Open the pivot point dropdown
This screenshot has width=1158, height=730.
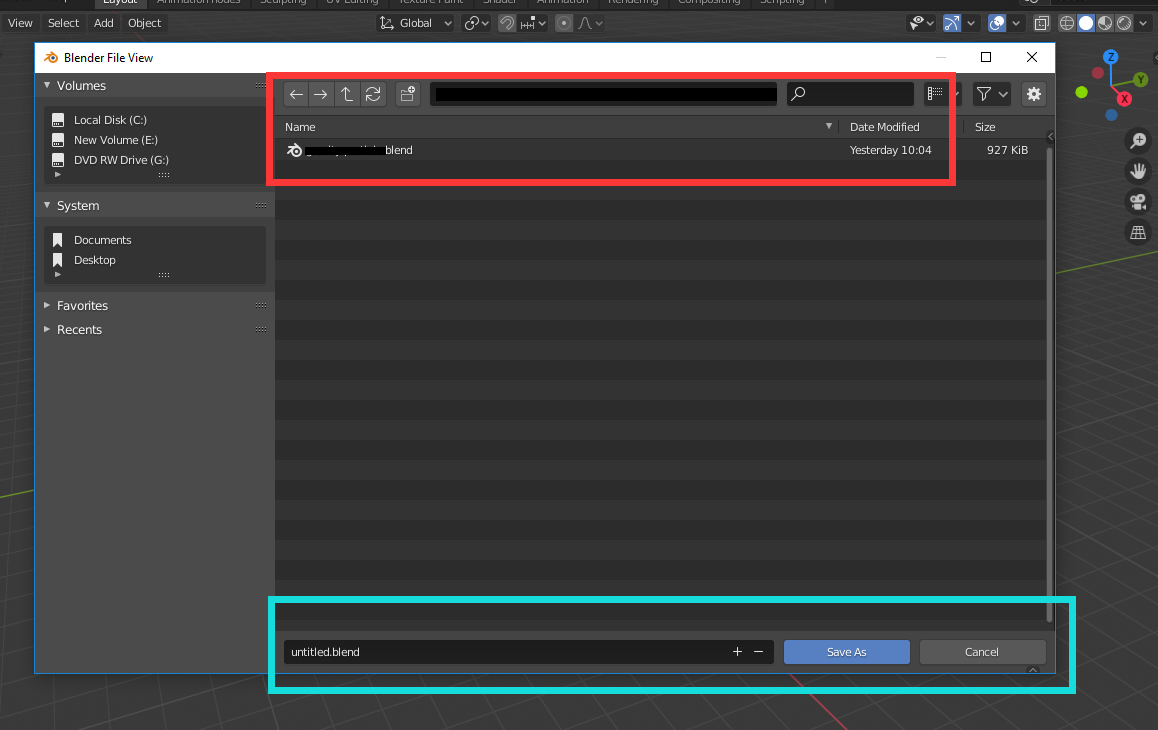click(476, 23)
